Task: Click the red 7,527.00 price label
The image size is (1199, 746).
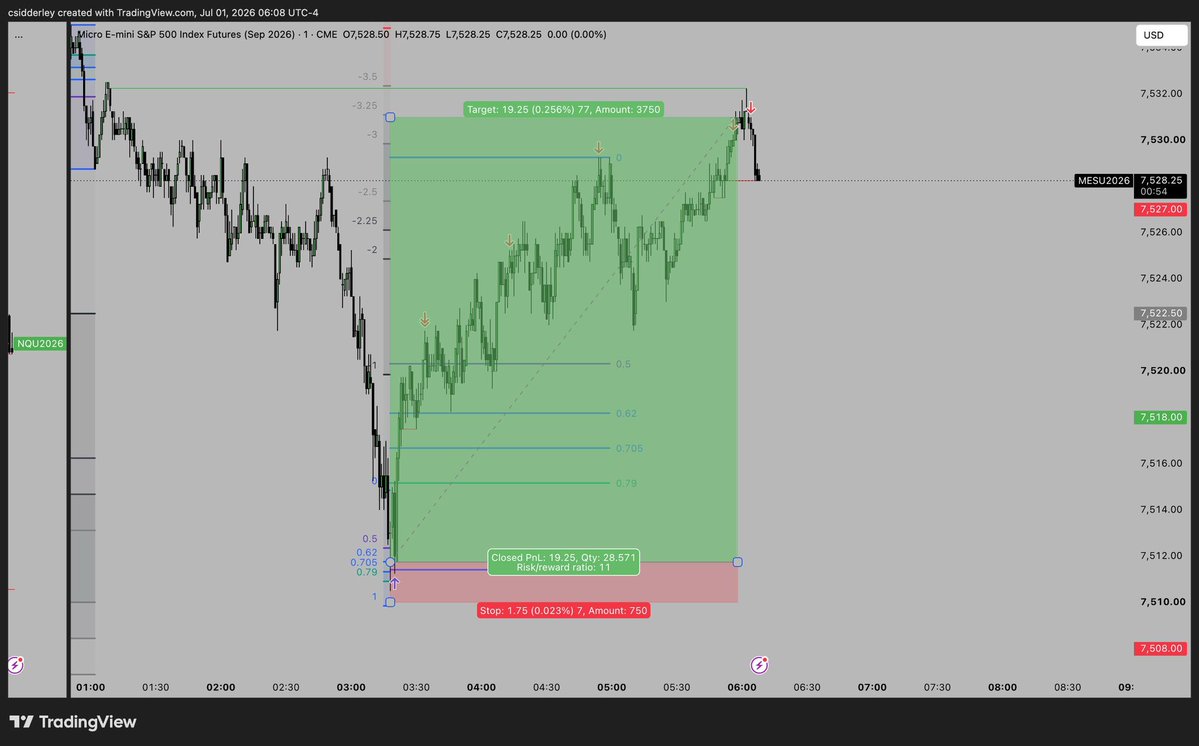Action: coord(1161,209)
